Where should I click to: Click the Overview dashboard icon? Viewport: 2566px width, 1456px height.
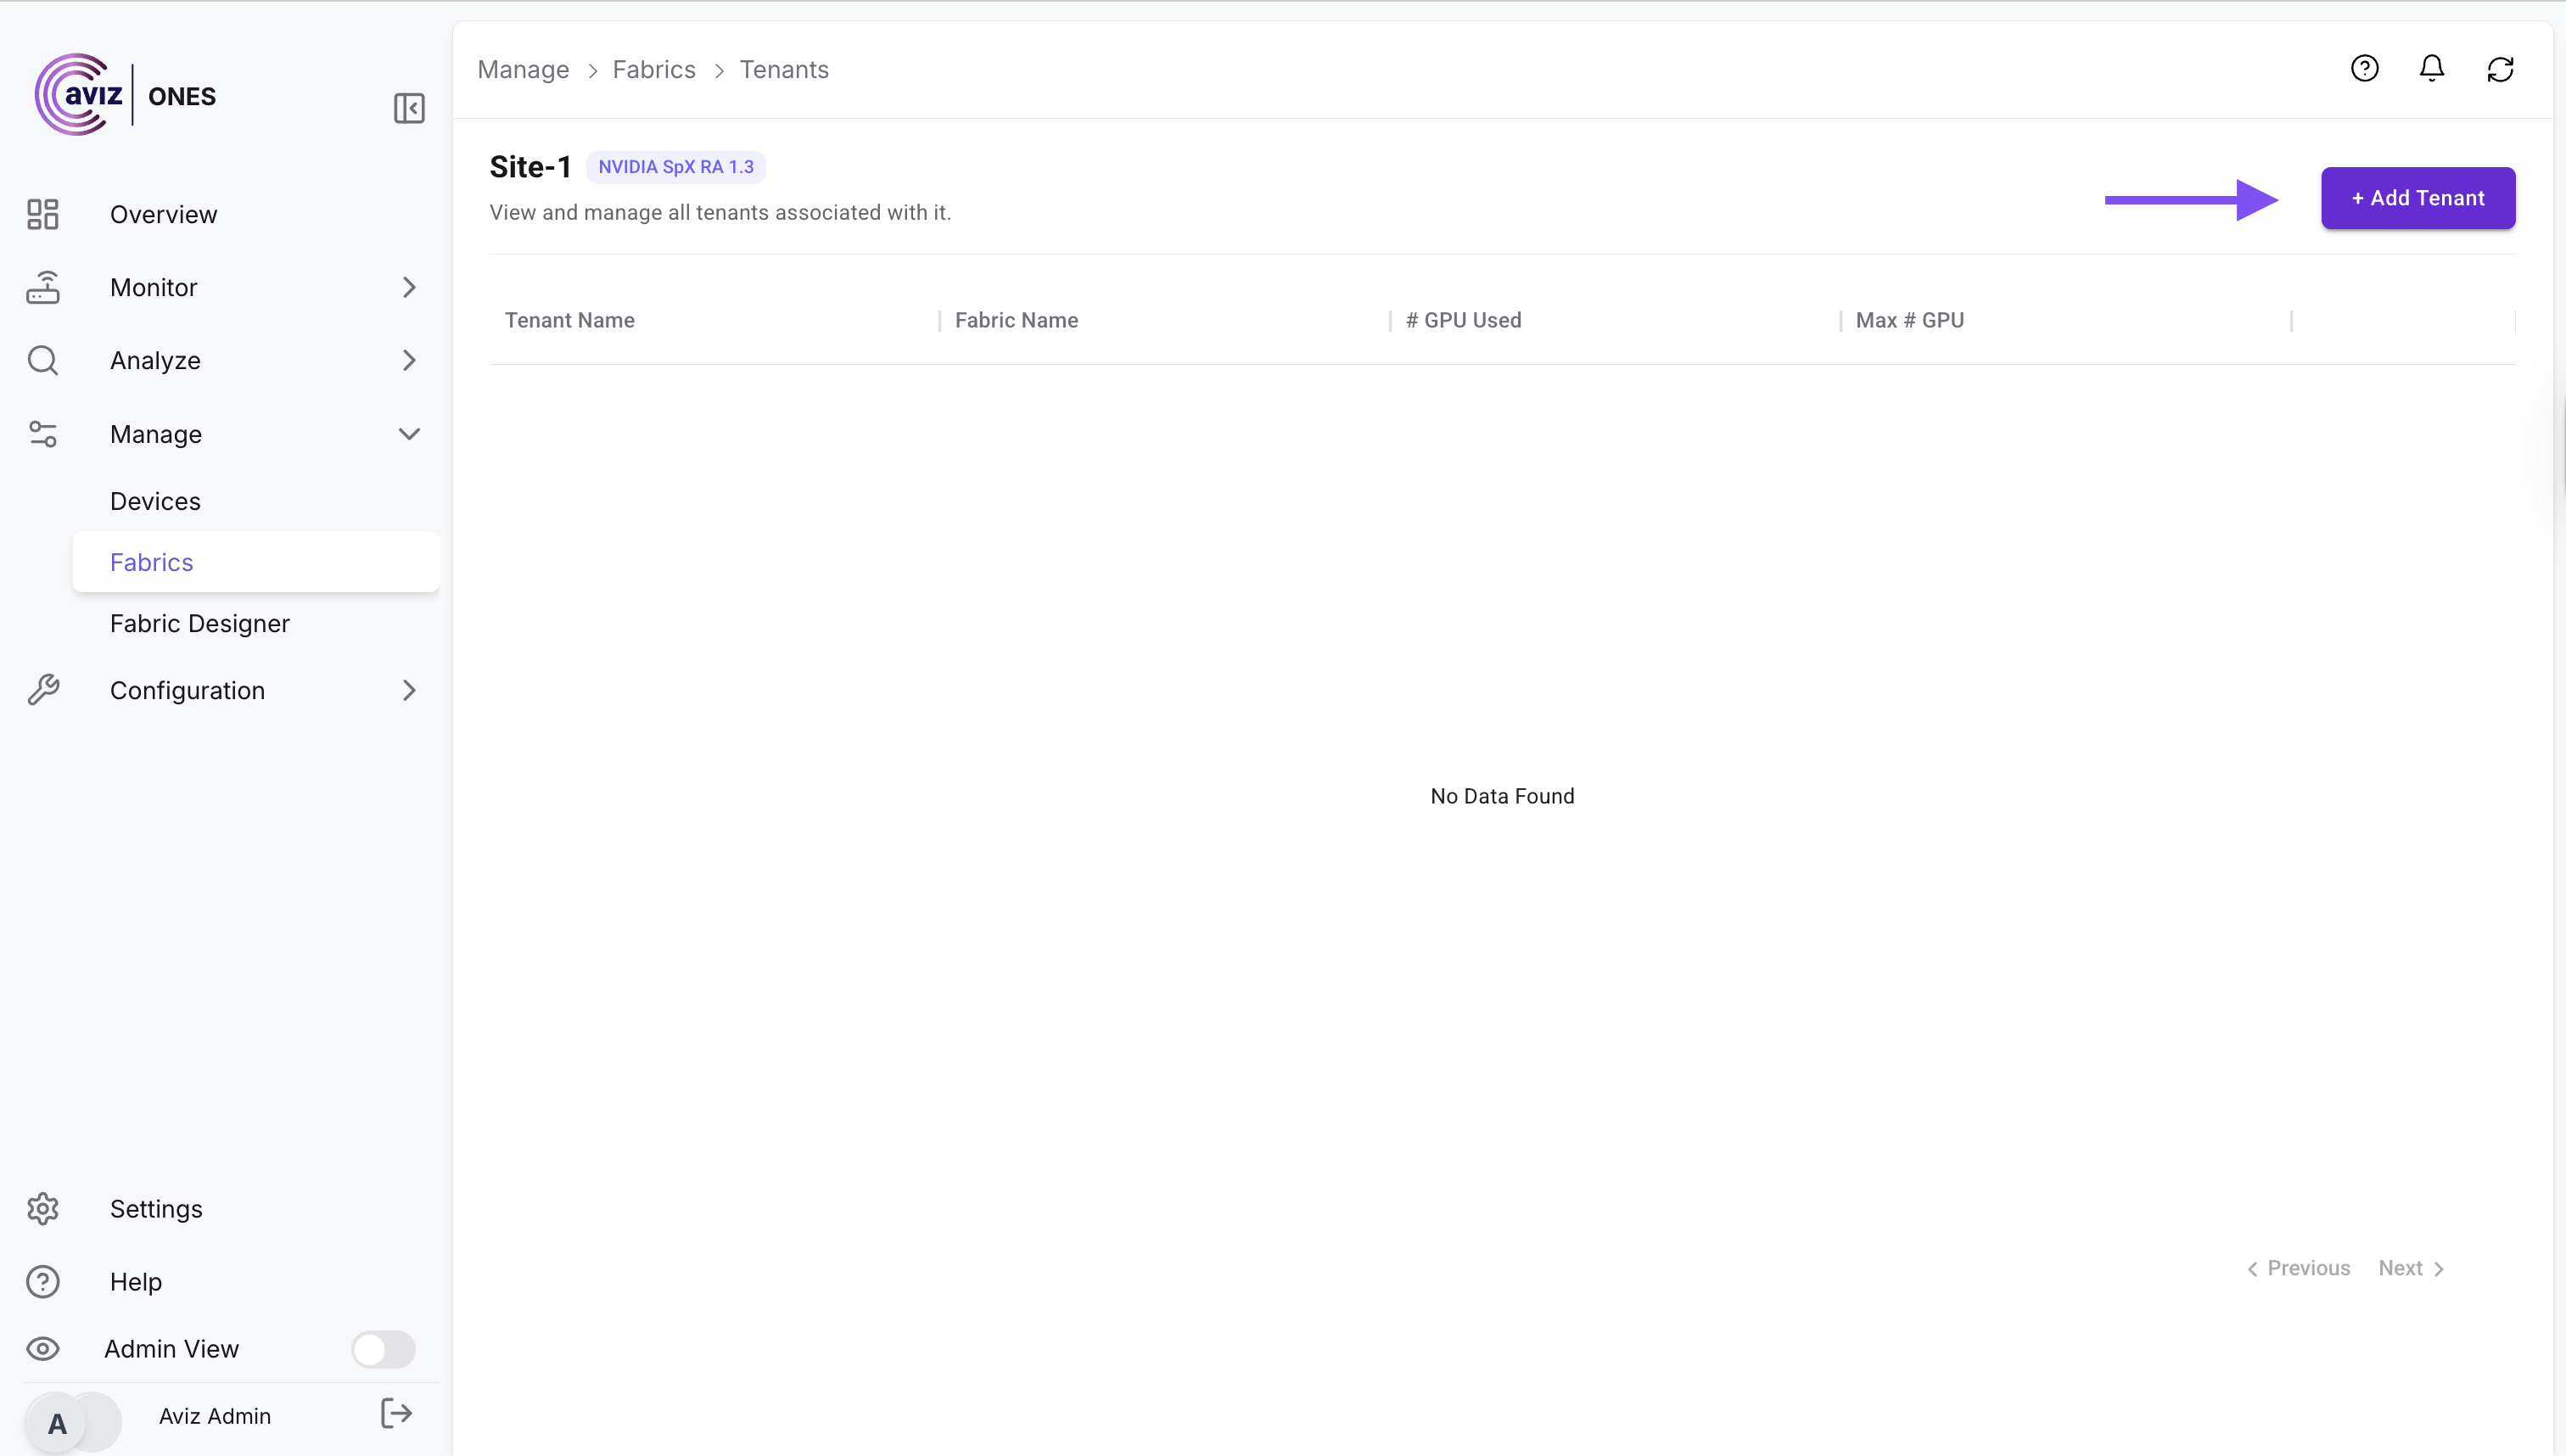[43, 214]
